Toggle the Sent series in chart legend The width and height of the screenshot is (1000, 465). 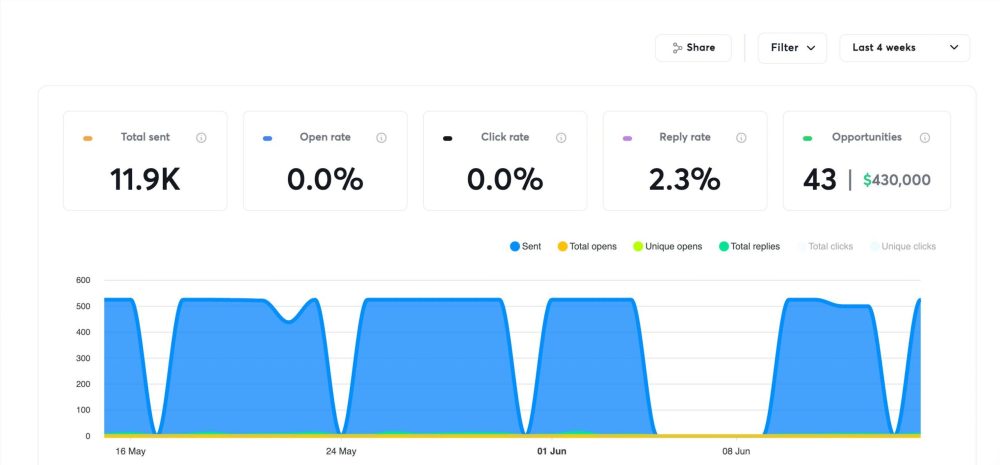tap(525, 246)
